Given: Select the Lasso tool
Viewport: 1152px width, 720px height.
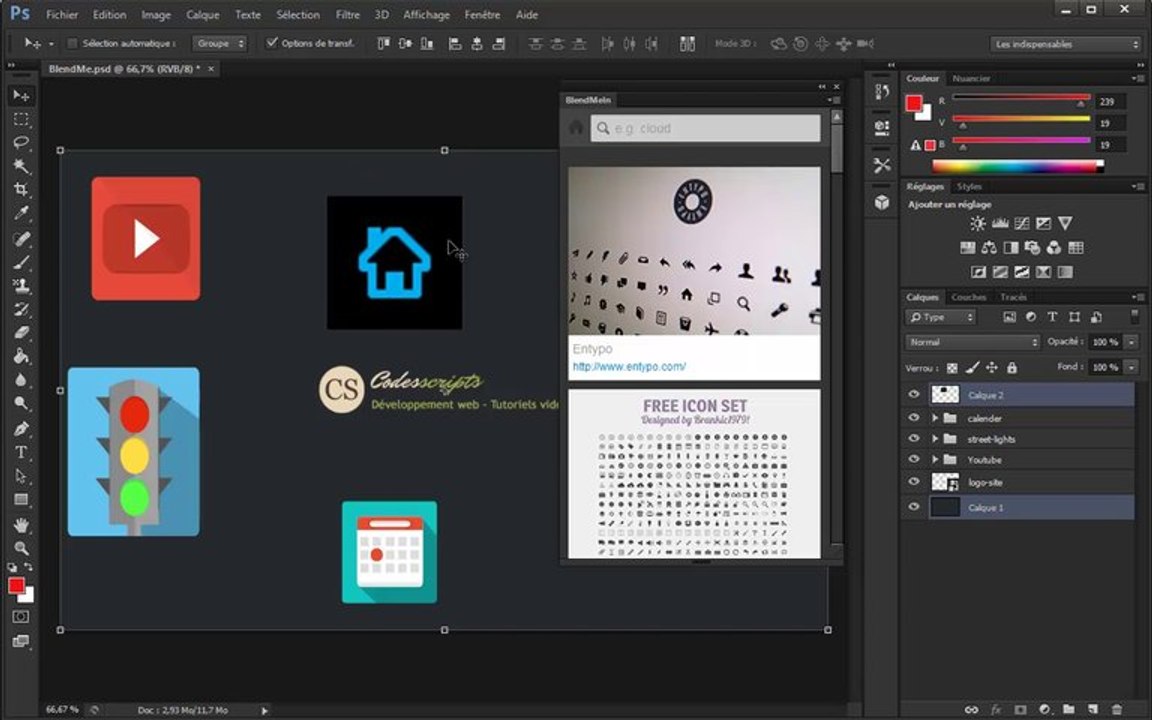Looking at the screenshot, I should pos(21,142).
